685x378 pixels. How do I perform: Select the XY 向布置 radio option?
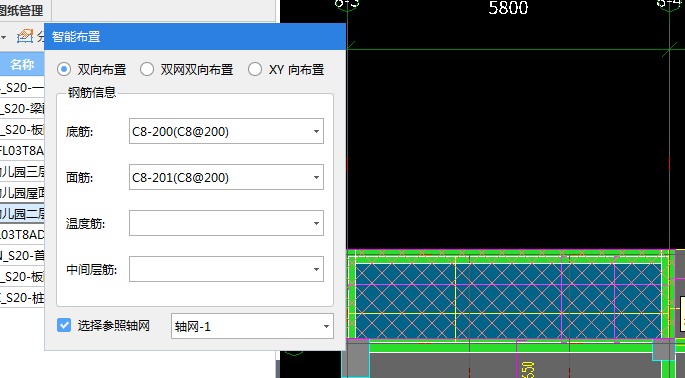[x=255, y=69]
